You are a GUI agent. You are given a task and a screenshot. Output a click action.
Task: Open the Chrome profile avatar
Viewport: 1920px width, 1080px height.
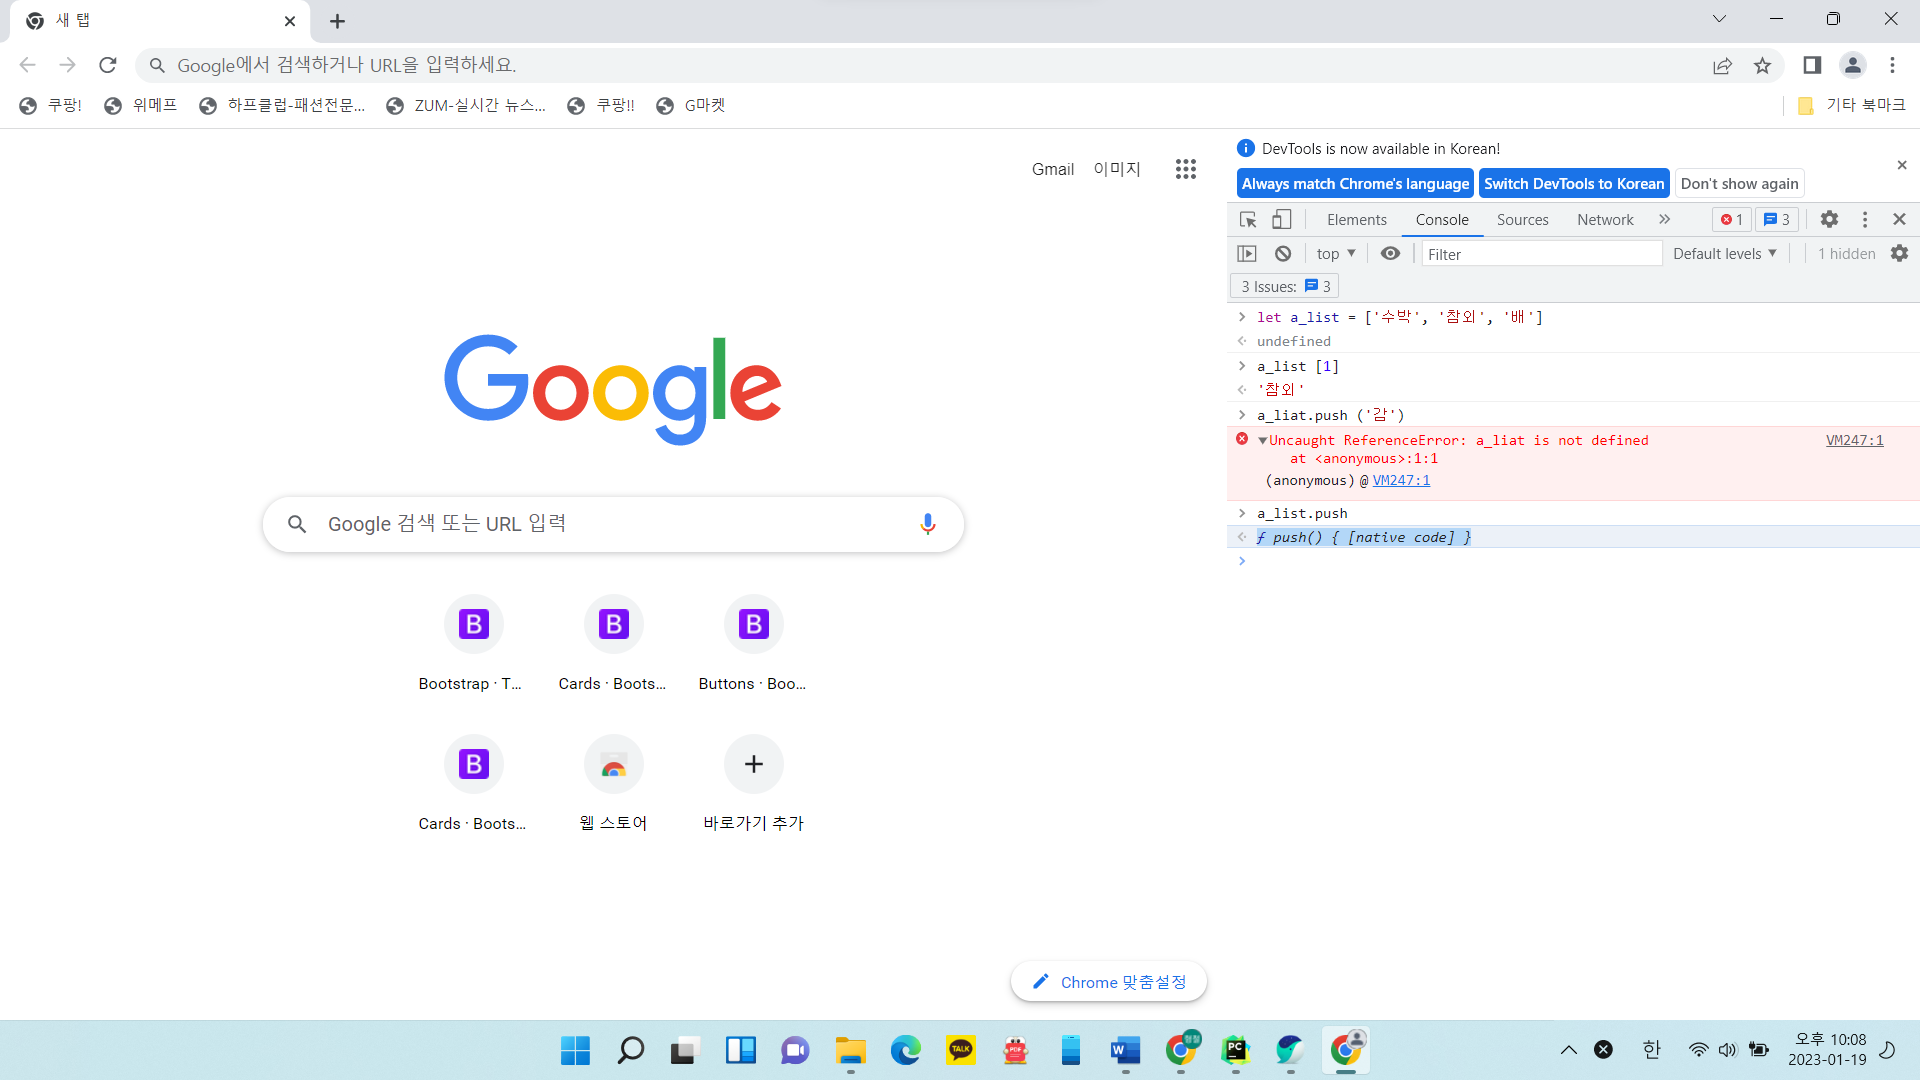coord(1852,65)
